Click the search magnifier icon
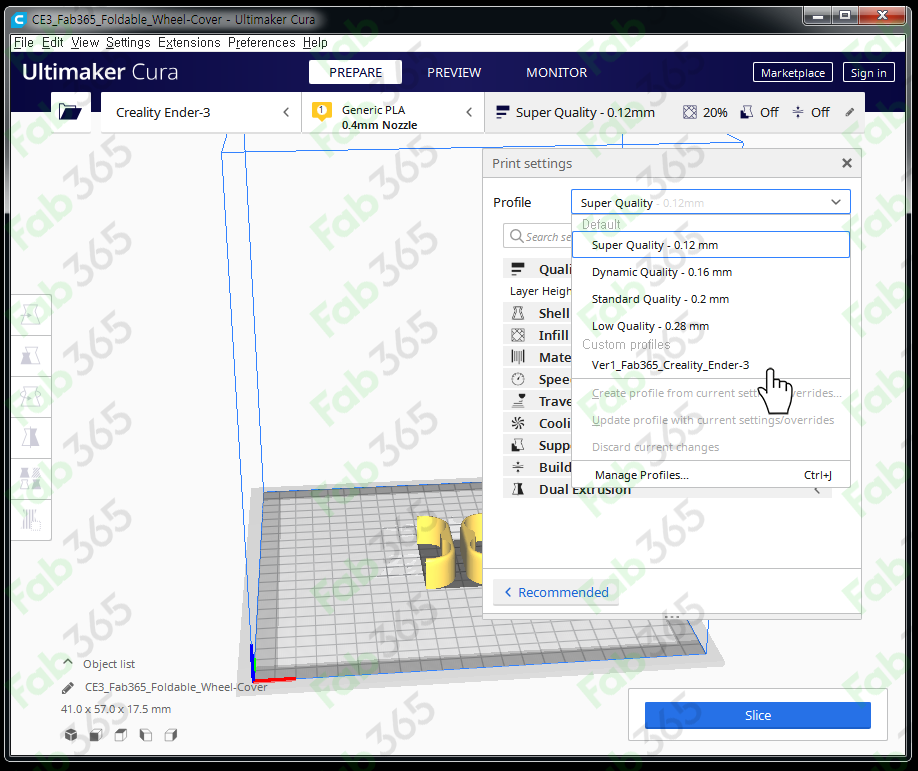Viewport: 918px width, 771px height. coord(516,236)
